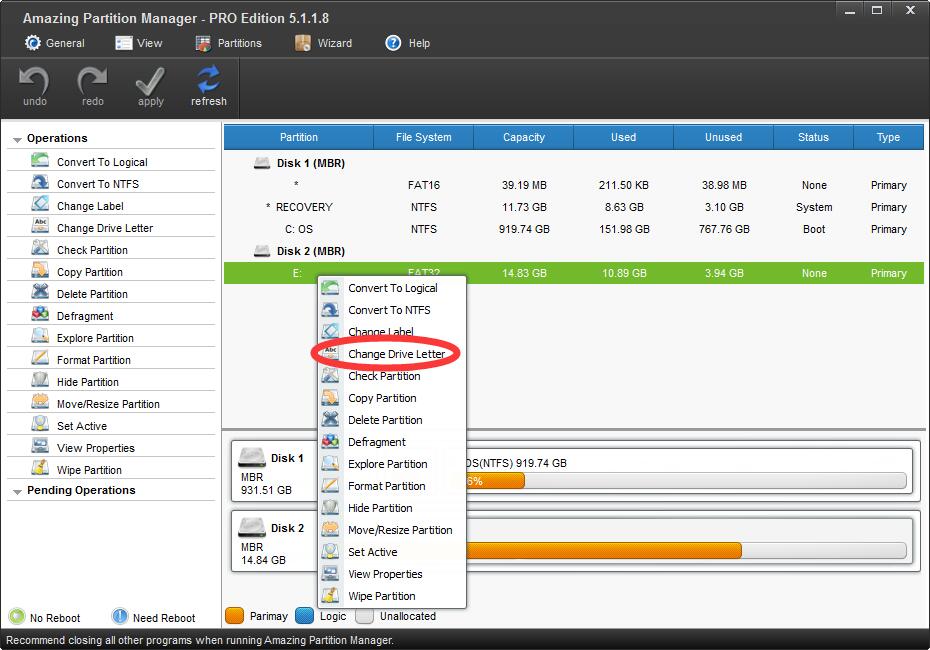Click the Delete Partition sidebar icon
Viewport: 930px width, 650px height.
point(40,292)
